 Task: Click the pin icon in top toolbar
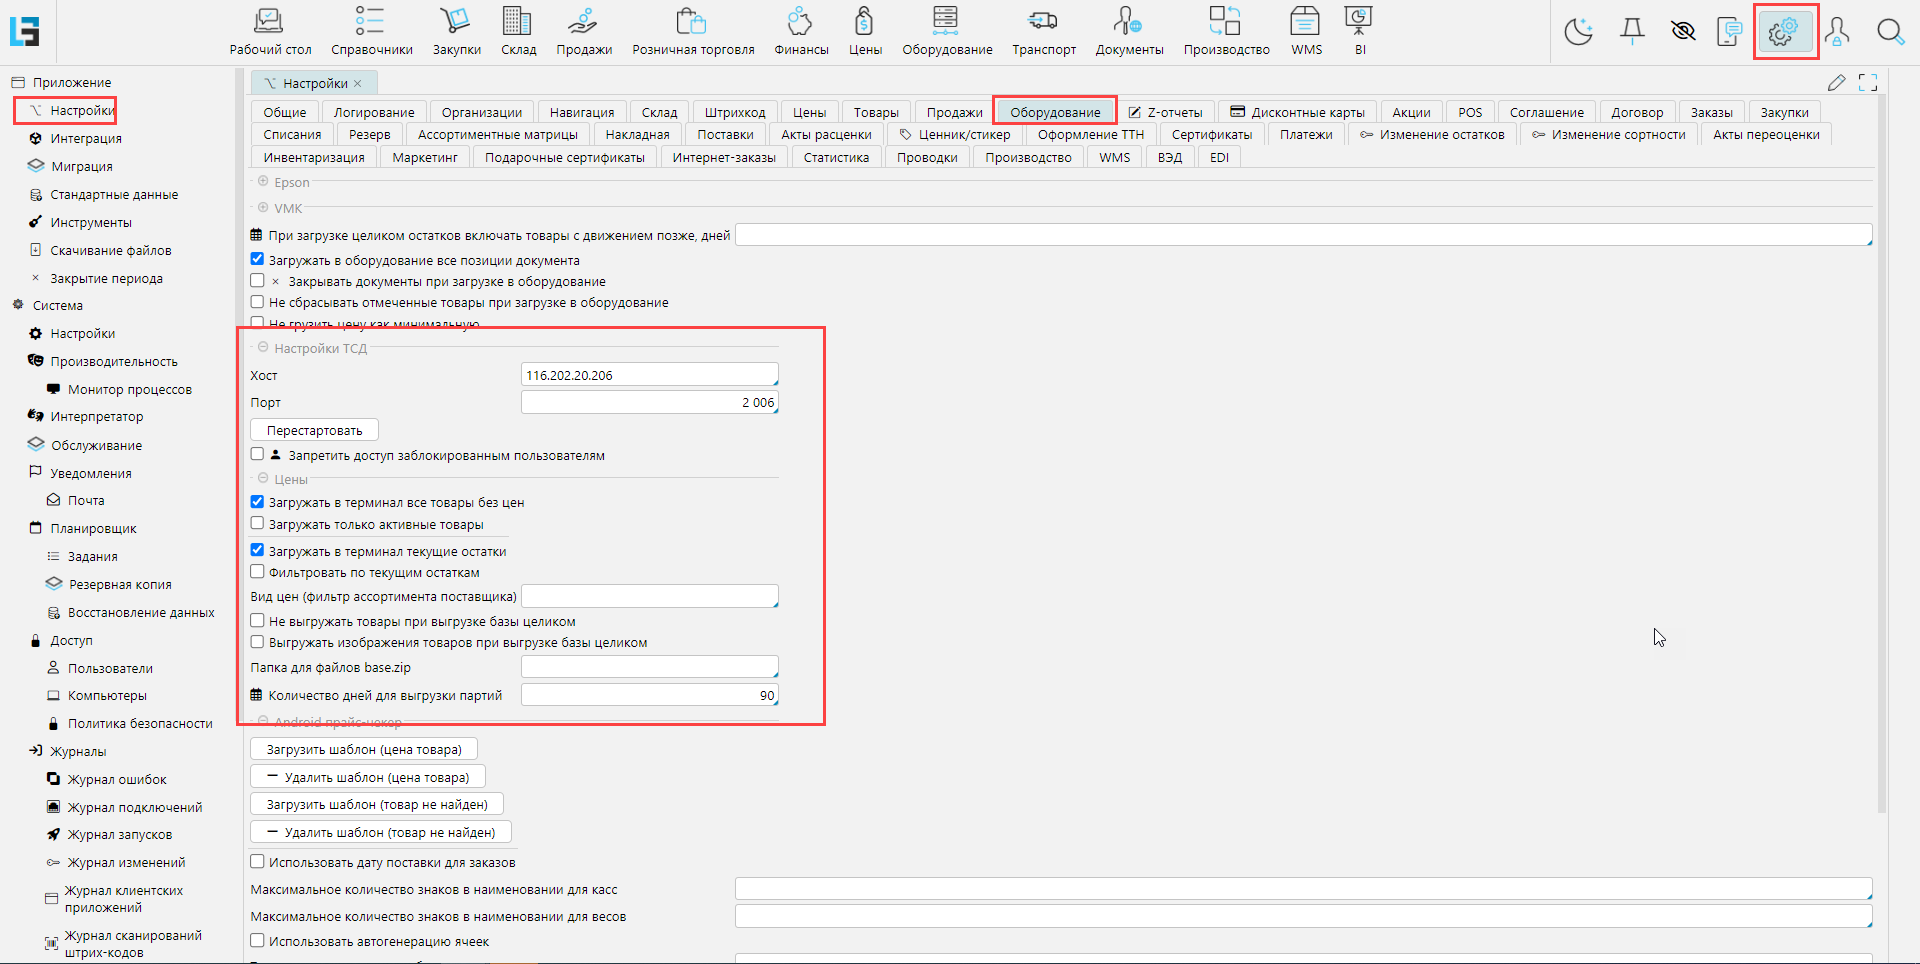click(1632, 32)
